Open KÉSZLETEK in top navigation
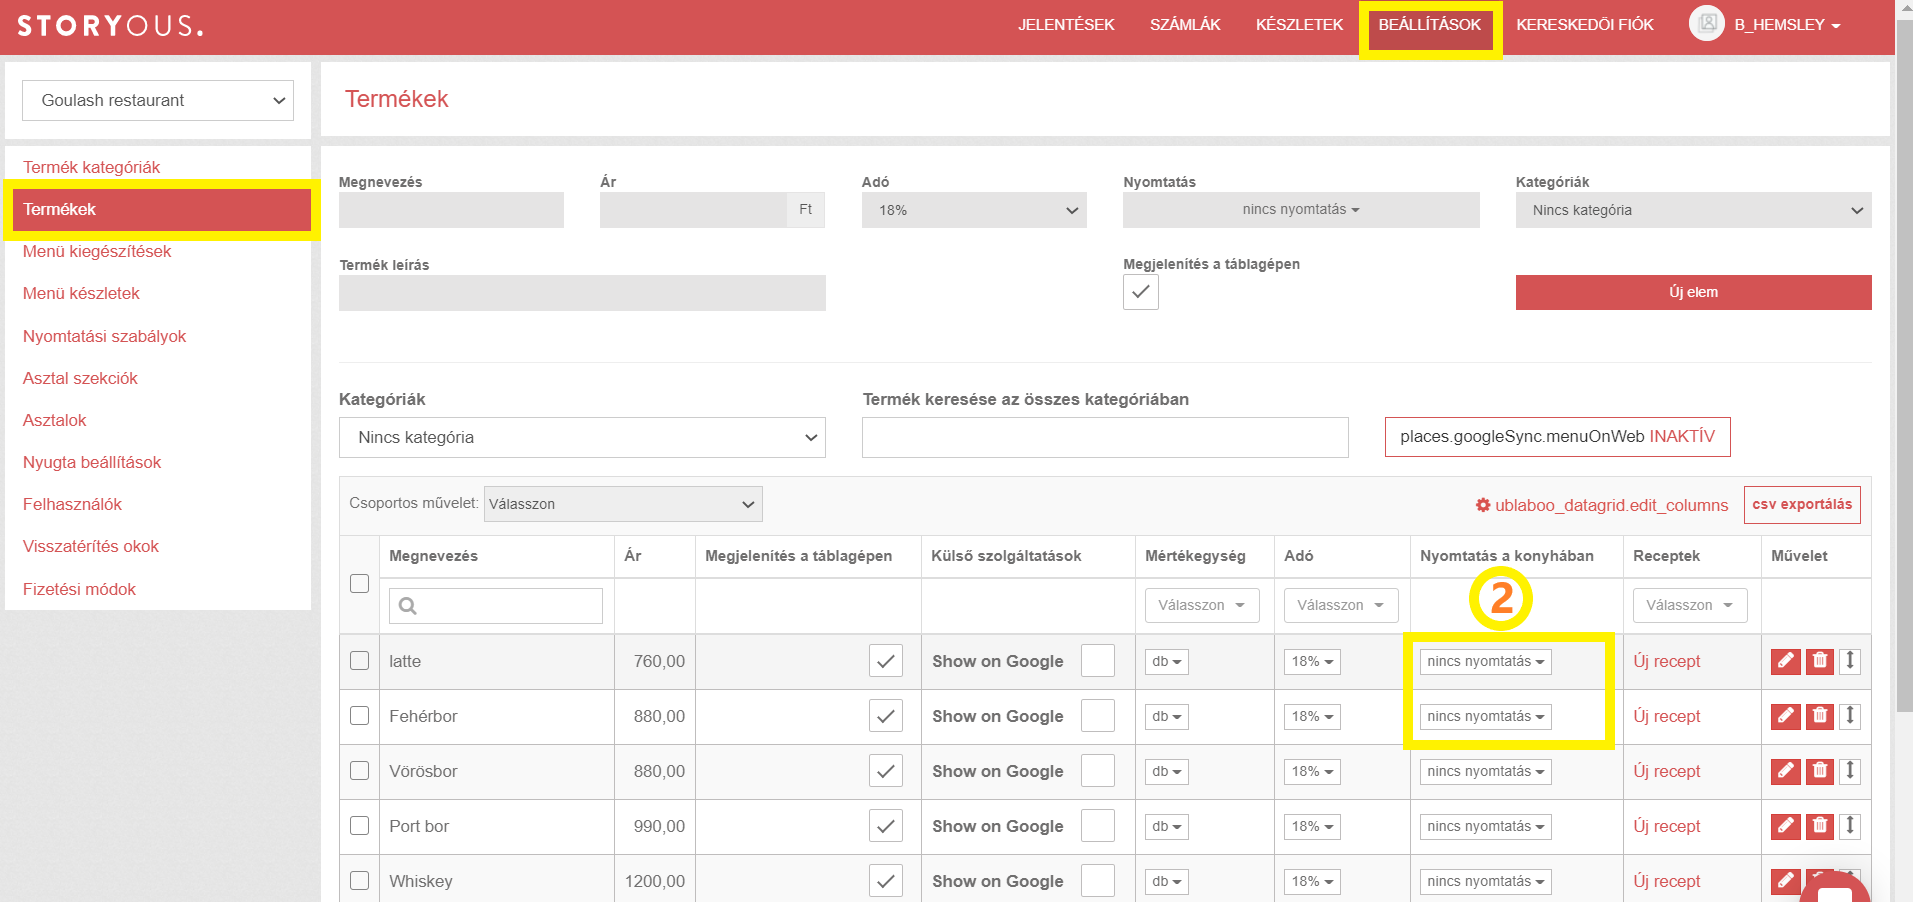 tap(1299, 25)
